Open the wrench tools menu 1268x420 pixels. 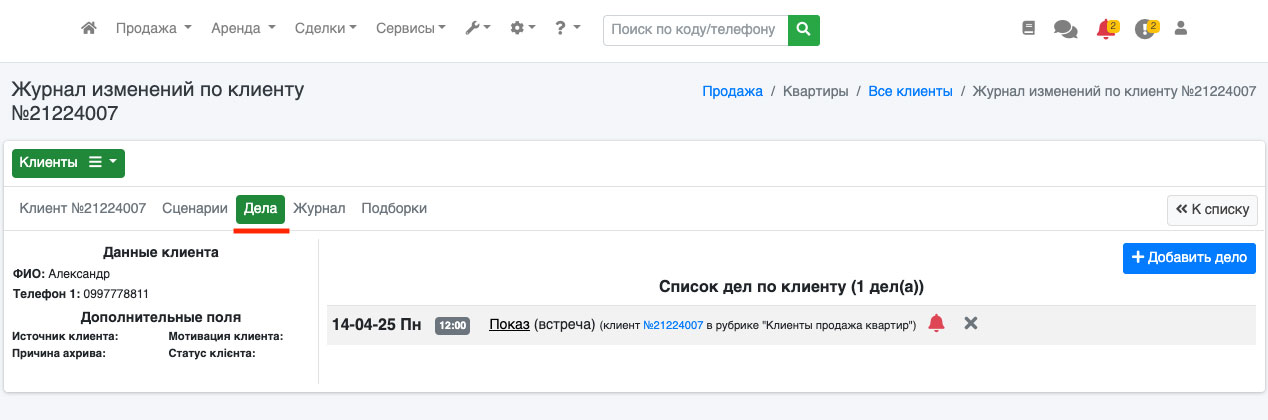477,29
